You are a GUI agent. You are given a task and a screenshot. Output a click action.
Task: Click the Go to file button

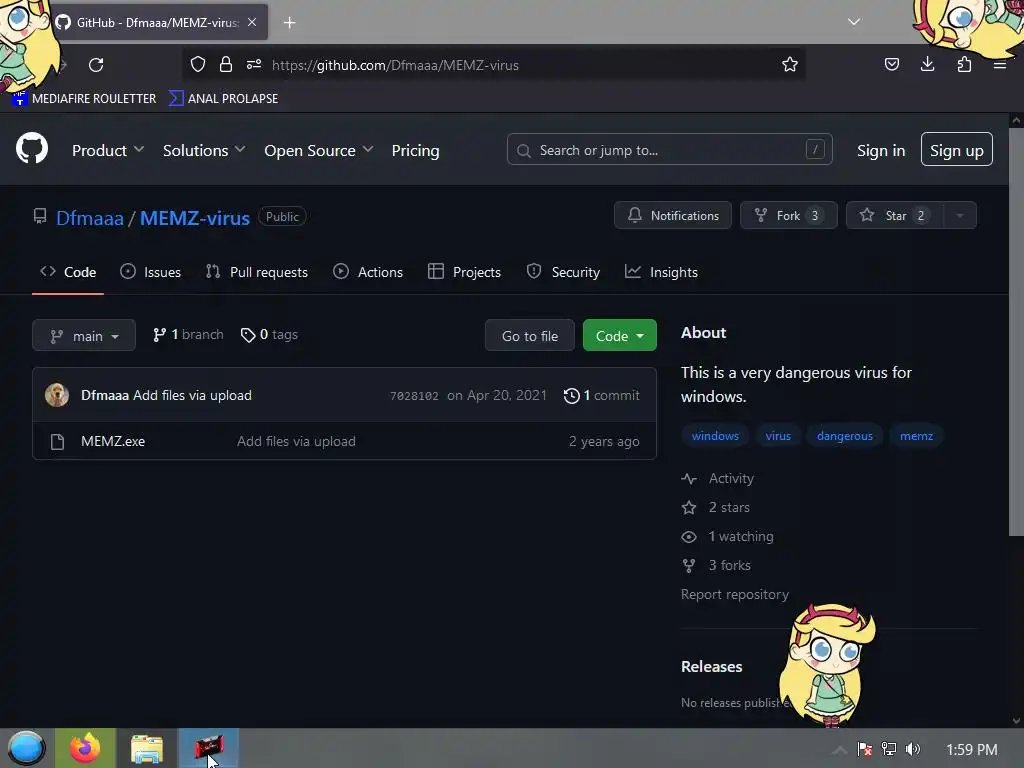click(x=530, y=335)
